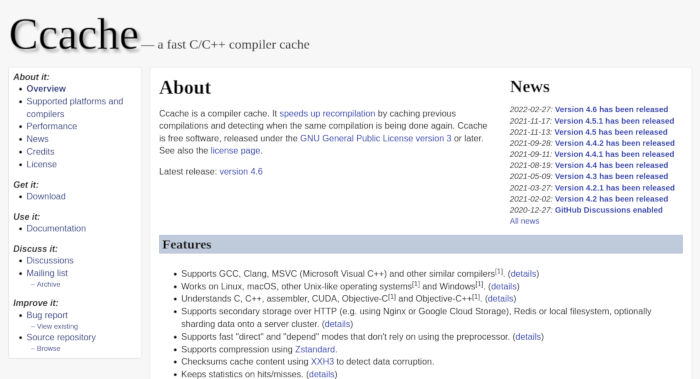The image size is (700, 379).
Task: Open the Discussions link
Action: pyautogui.click(x=50, y=260)
